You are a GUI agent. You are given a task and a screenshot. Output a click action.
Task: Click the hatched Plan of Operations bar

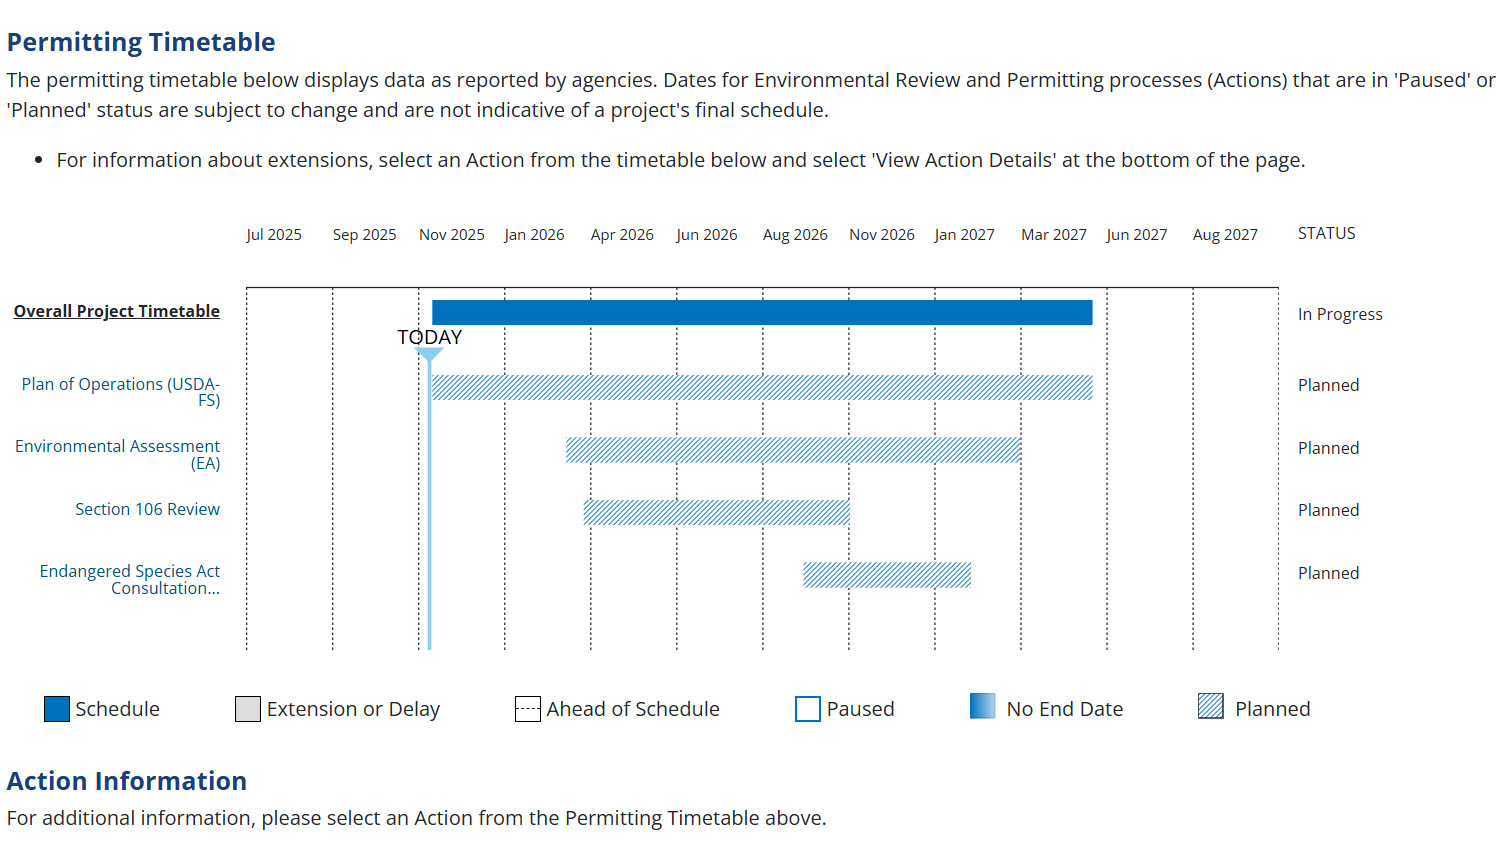coord(762,387)
